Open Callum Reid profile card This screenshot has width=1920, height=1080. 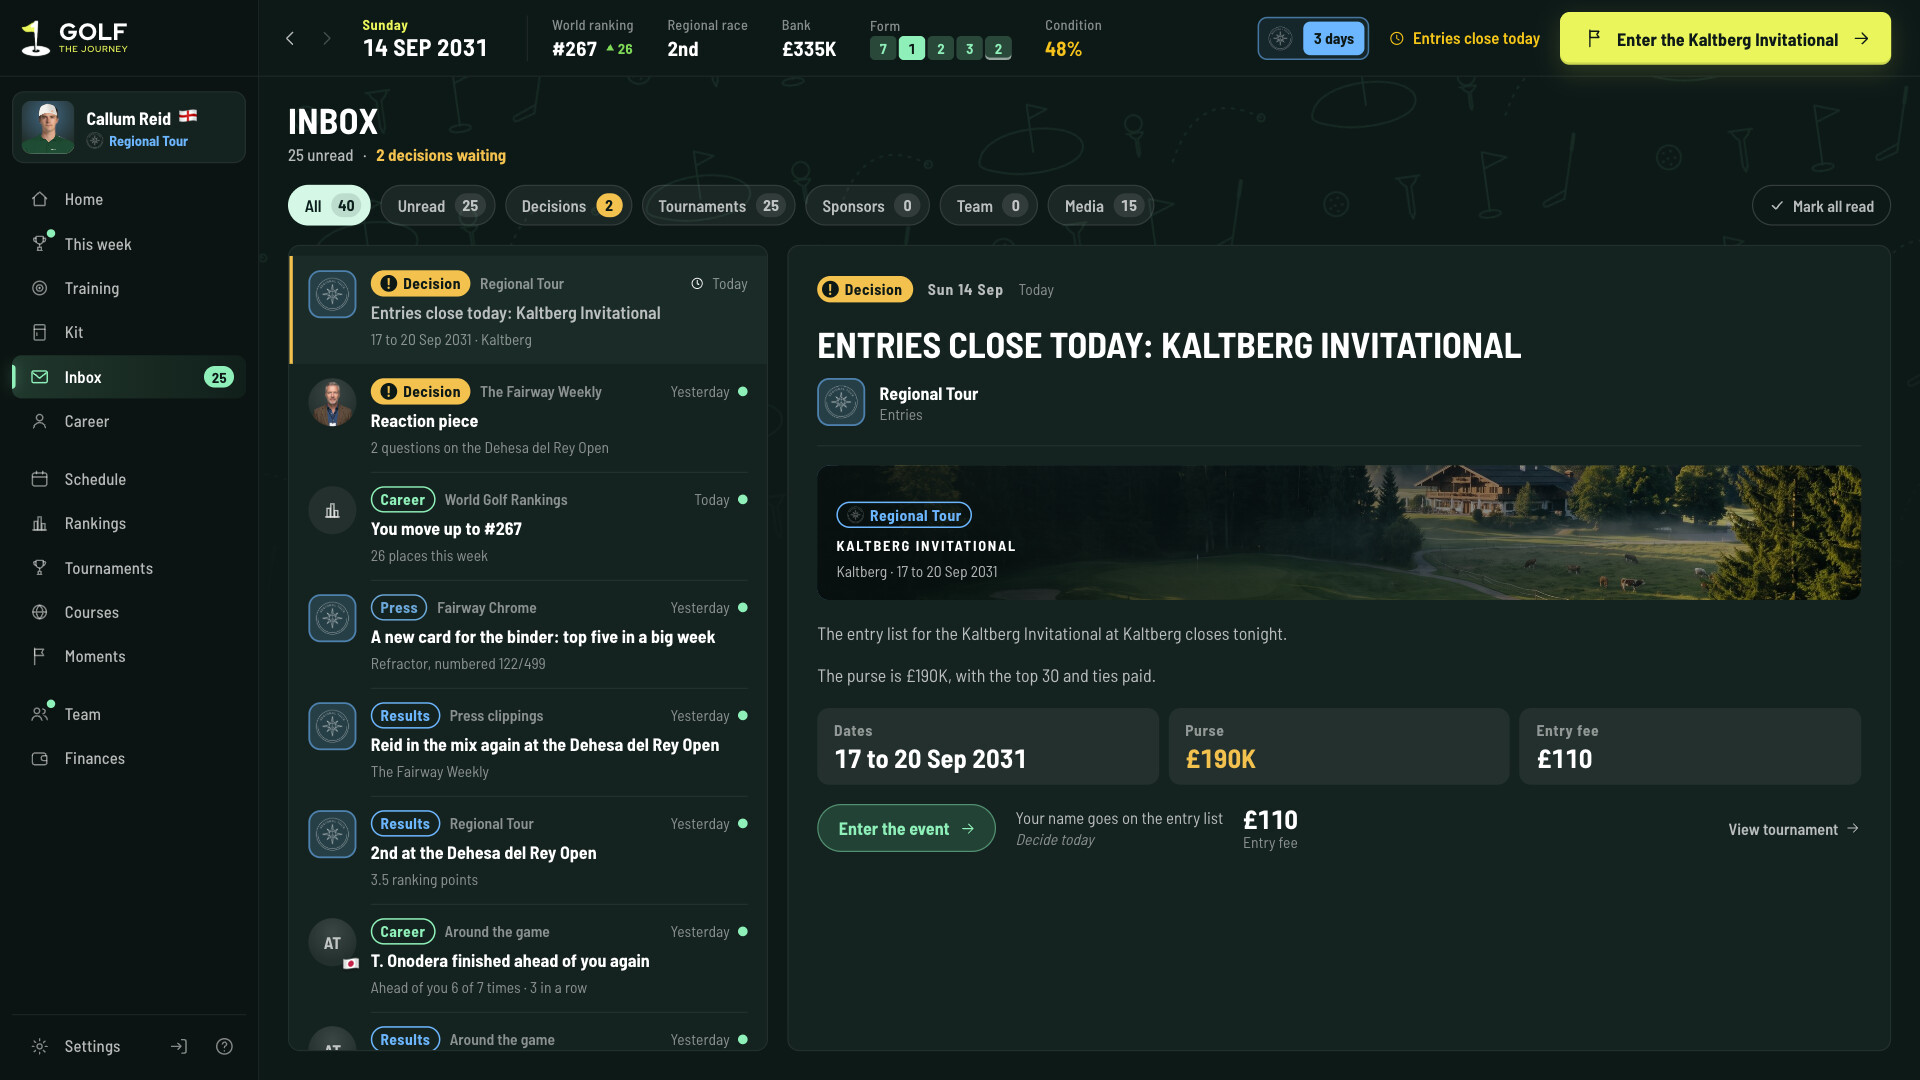tap(129, 127)
